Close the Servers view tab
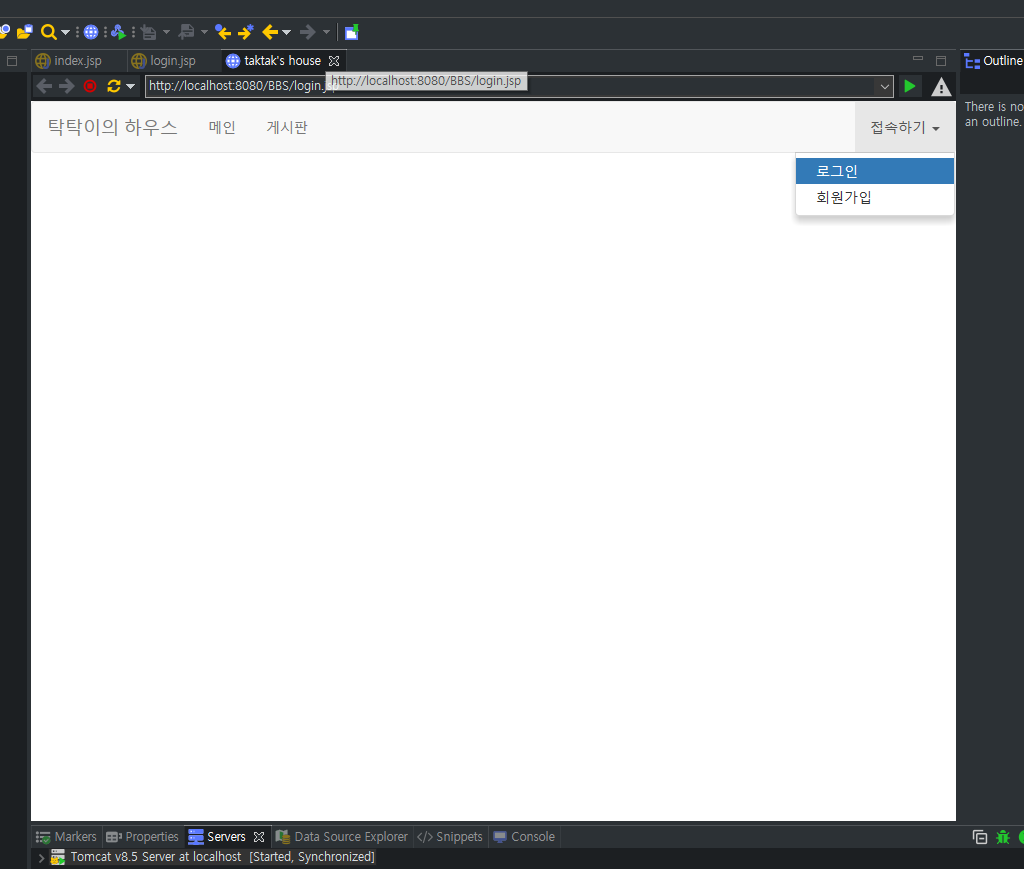Screen dimensions: 1024x869 pos(259,836)
